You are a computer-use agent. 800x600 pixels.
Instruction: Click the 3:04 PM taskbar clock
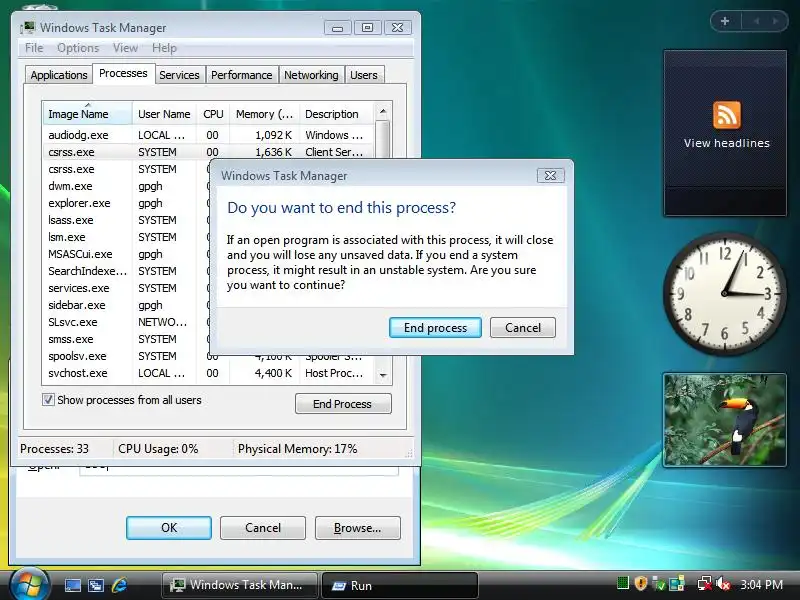point(761,584)
